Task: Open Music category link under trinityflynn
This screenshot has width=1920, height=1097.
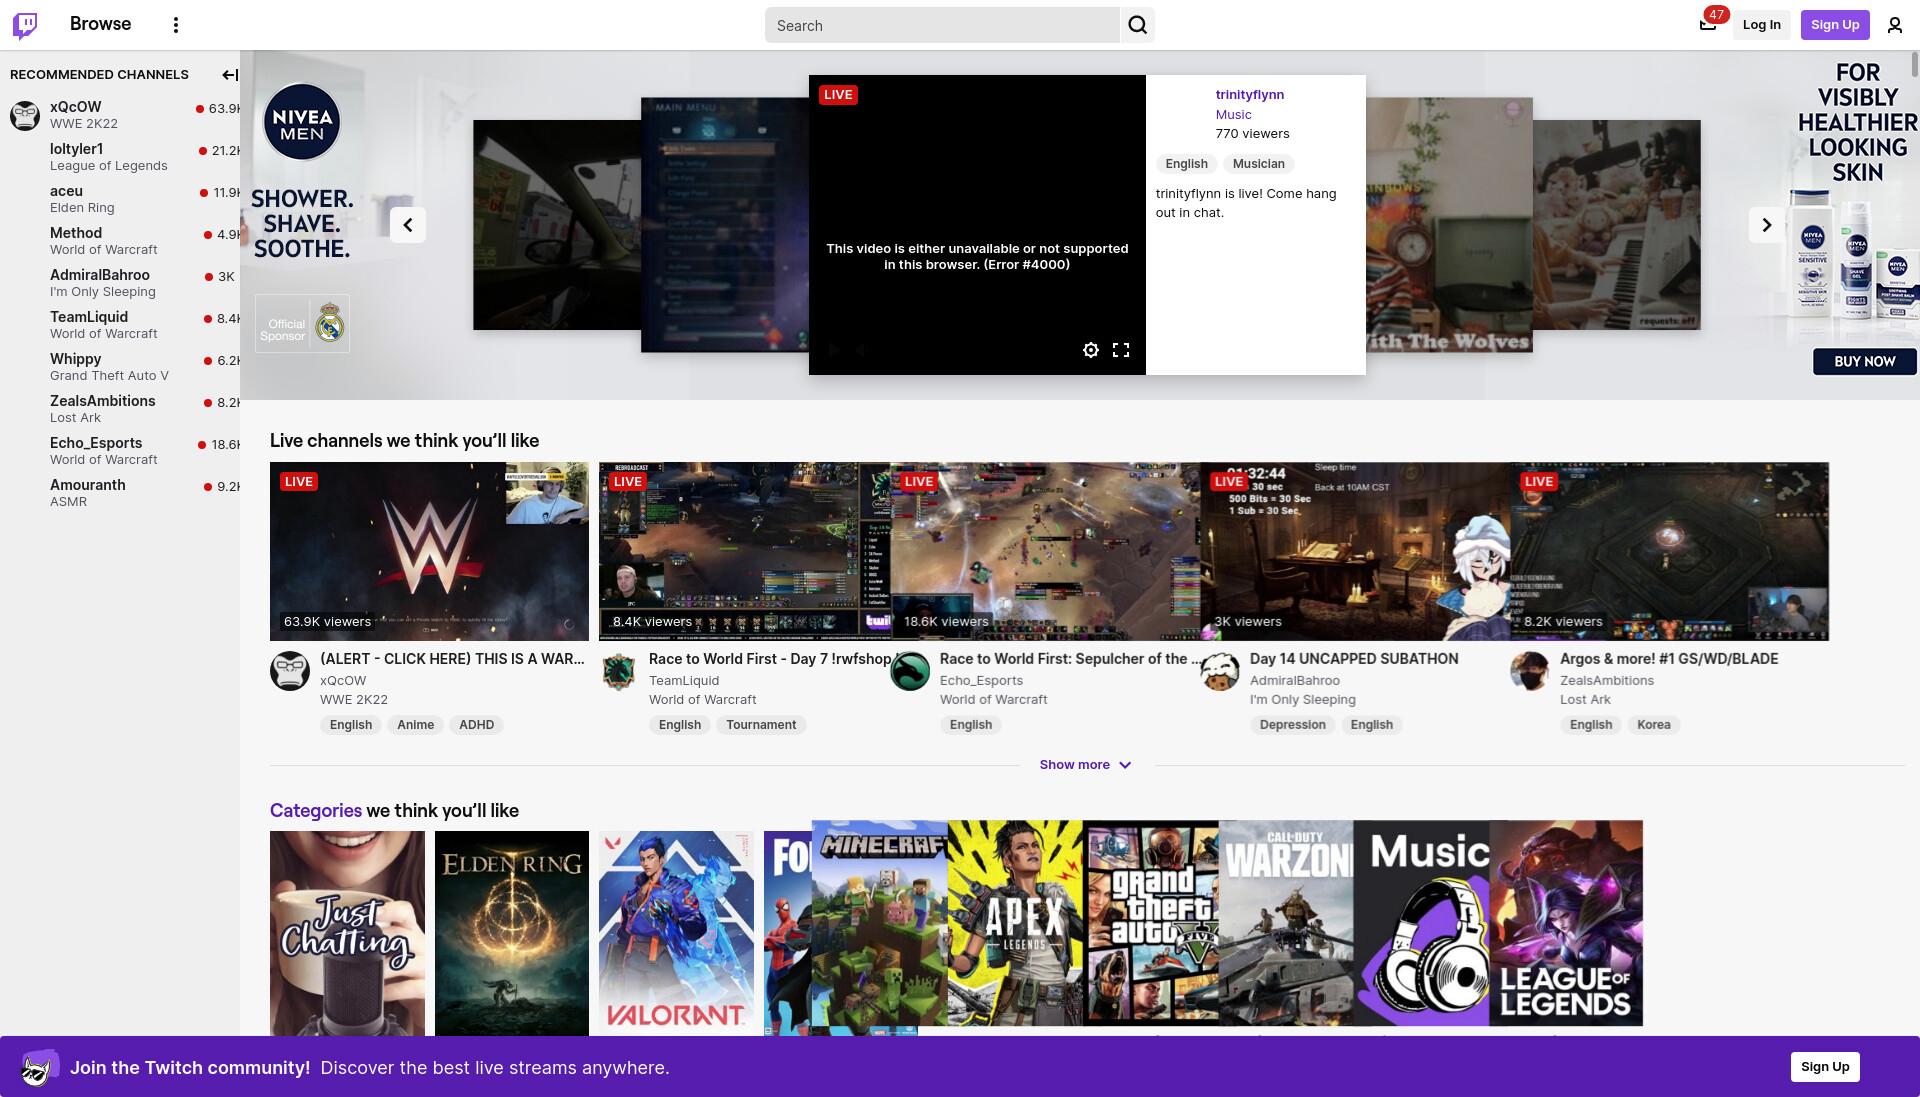Action: (x=1233, y=115)
